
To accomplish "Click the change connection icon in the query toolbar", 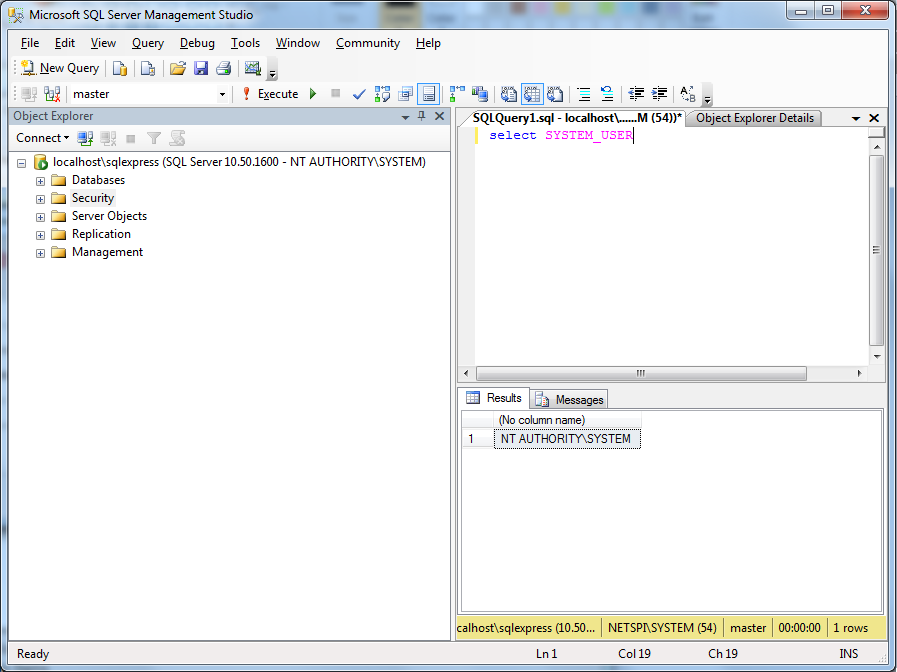I will click(x=52, y=94).
